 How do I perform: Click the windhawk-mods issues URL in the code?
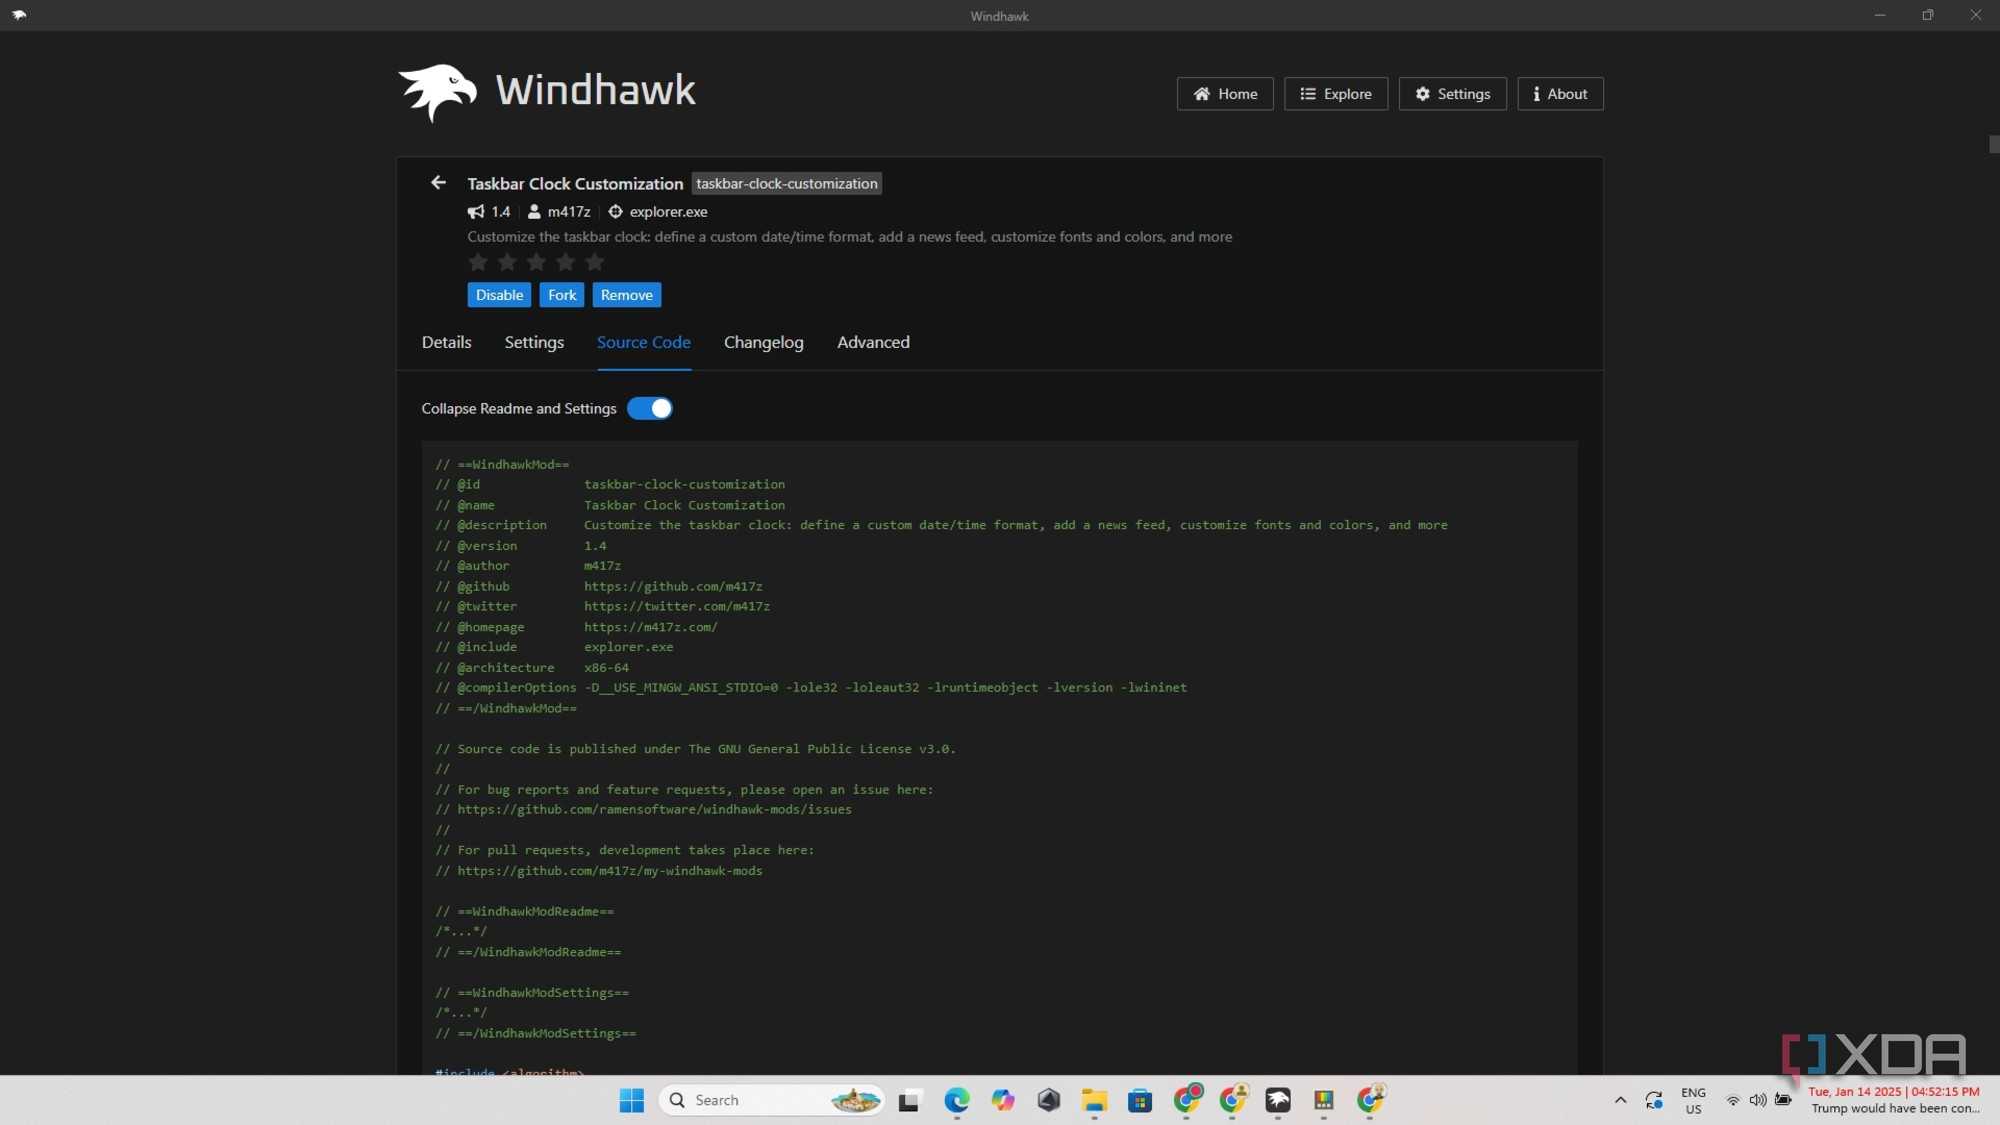pos(655,810)
